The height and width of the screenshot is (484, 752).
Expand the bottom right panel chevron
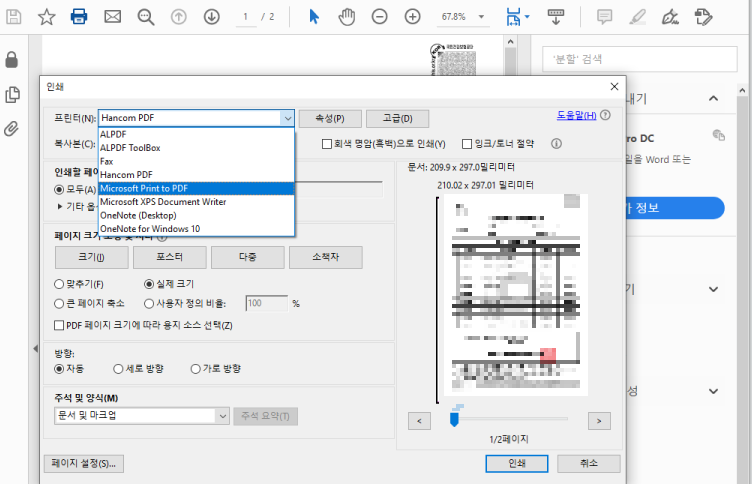tap(714, 391)
